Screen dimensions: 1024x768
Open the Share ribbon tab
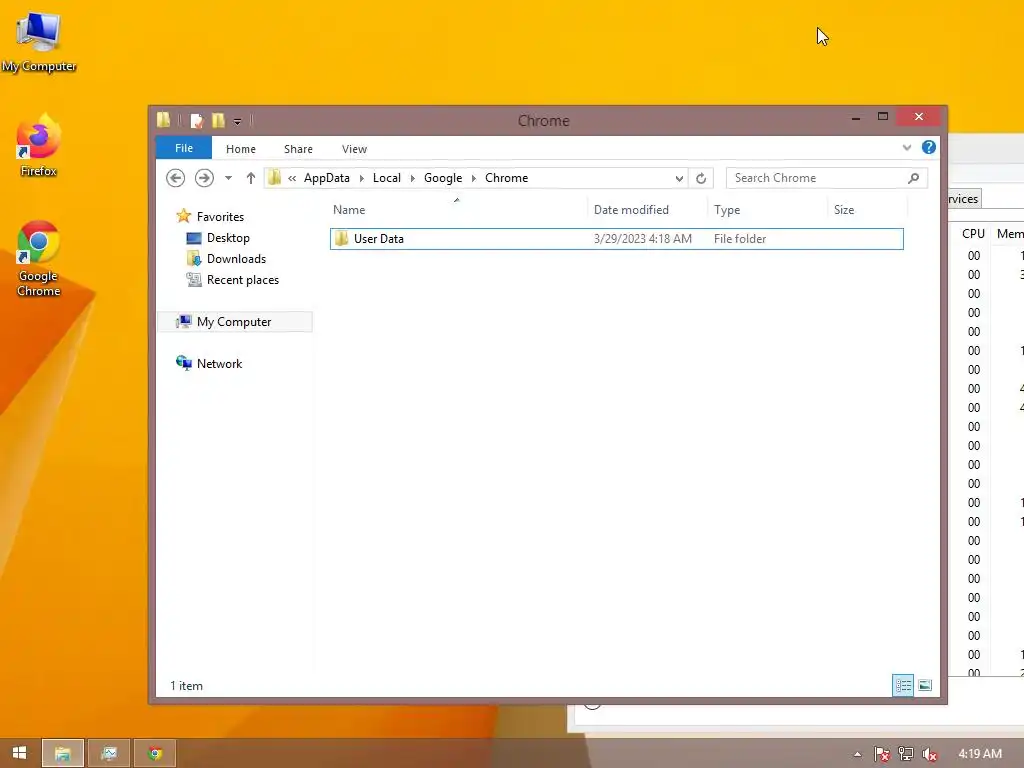298,149
